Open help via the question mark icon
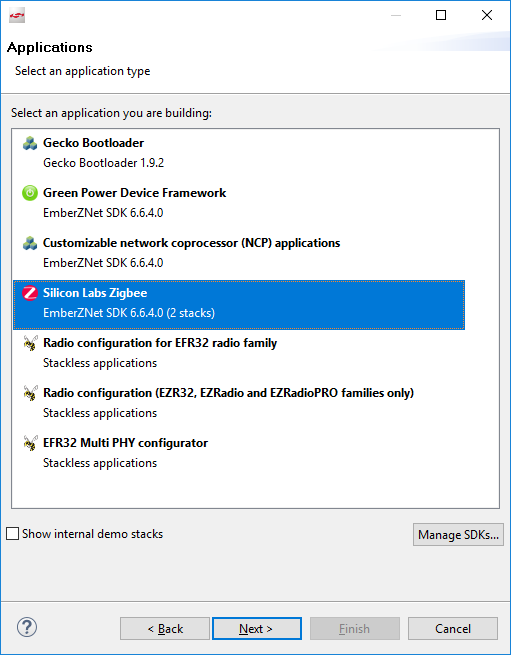The height and width of the screenshot is (655, 511). pos(27,627)
